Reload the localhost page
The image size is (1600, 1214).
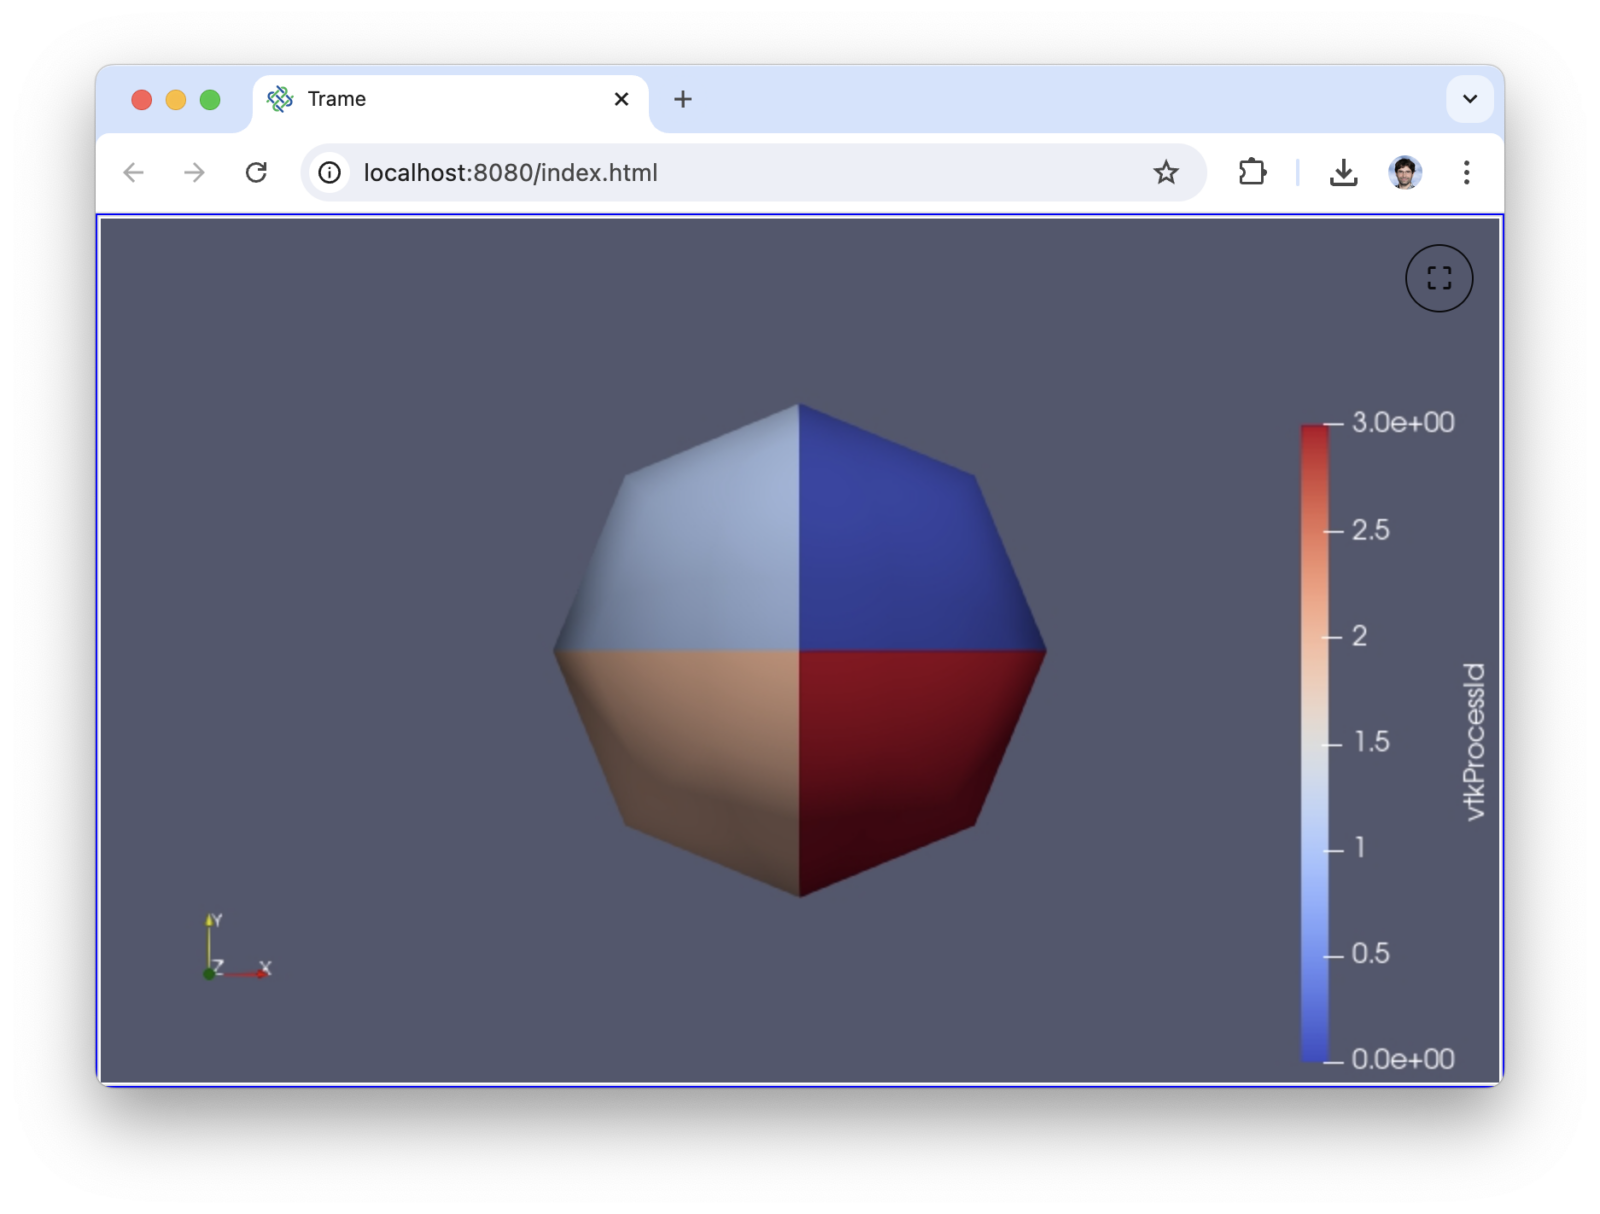point(256,173)
